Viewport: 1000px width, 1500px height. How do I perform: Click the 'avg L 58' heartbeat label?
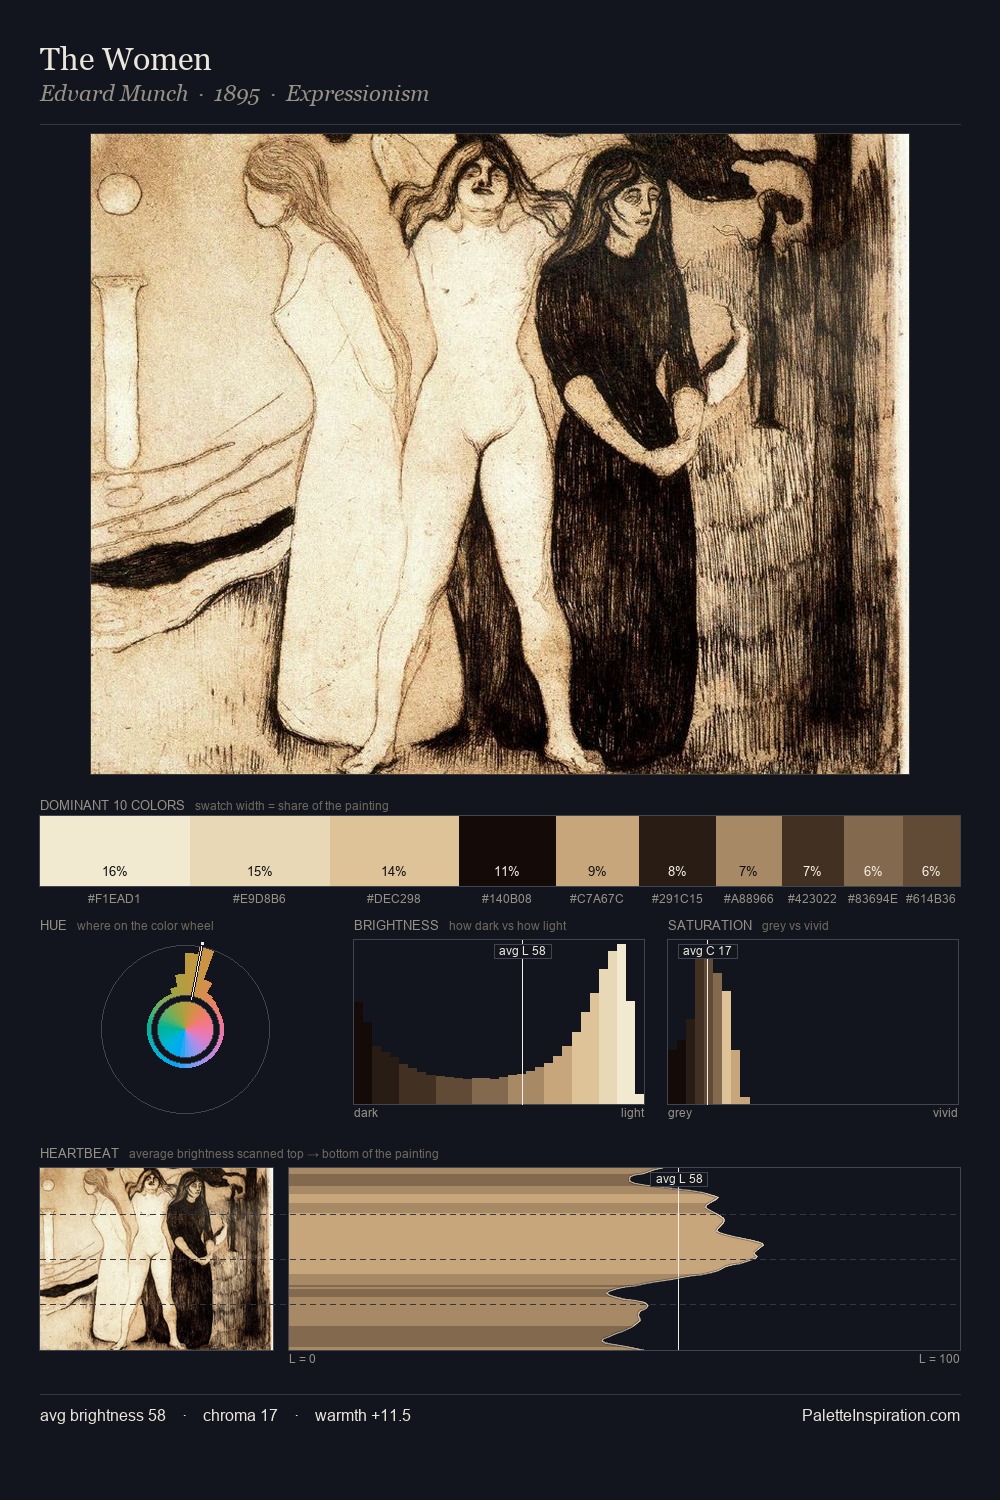pos(679,1179)
